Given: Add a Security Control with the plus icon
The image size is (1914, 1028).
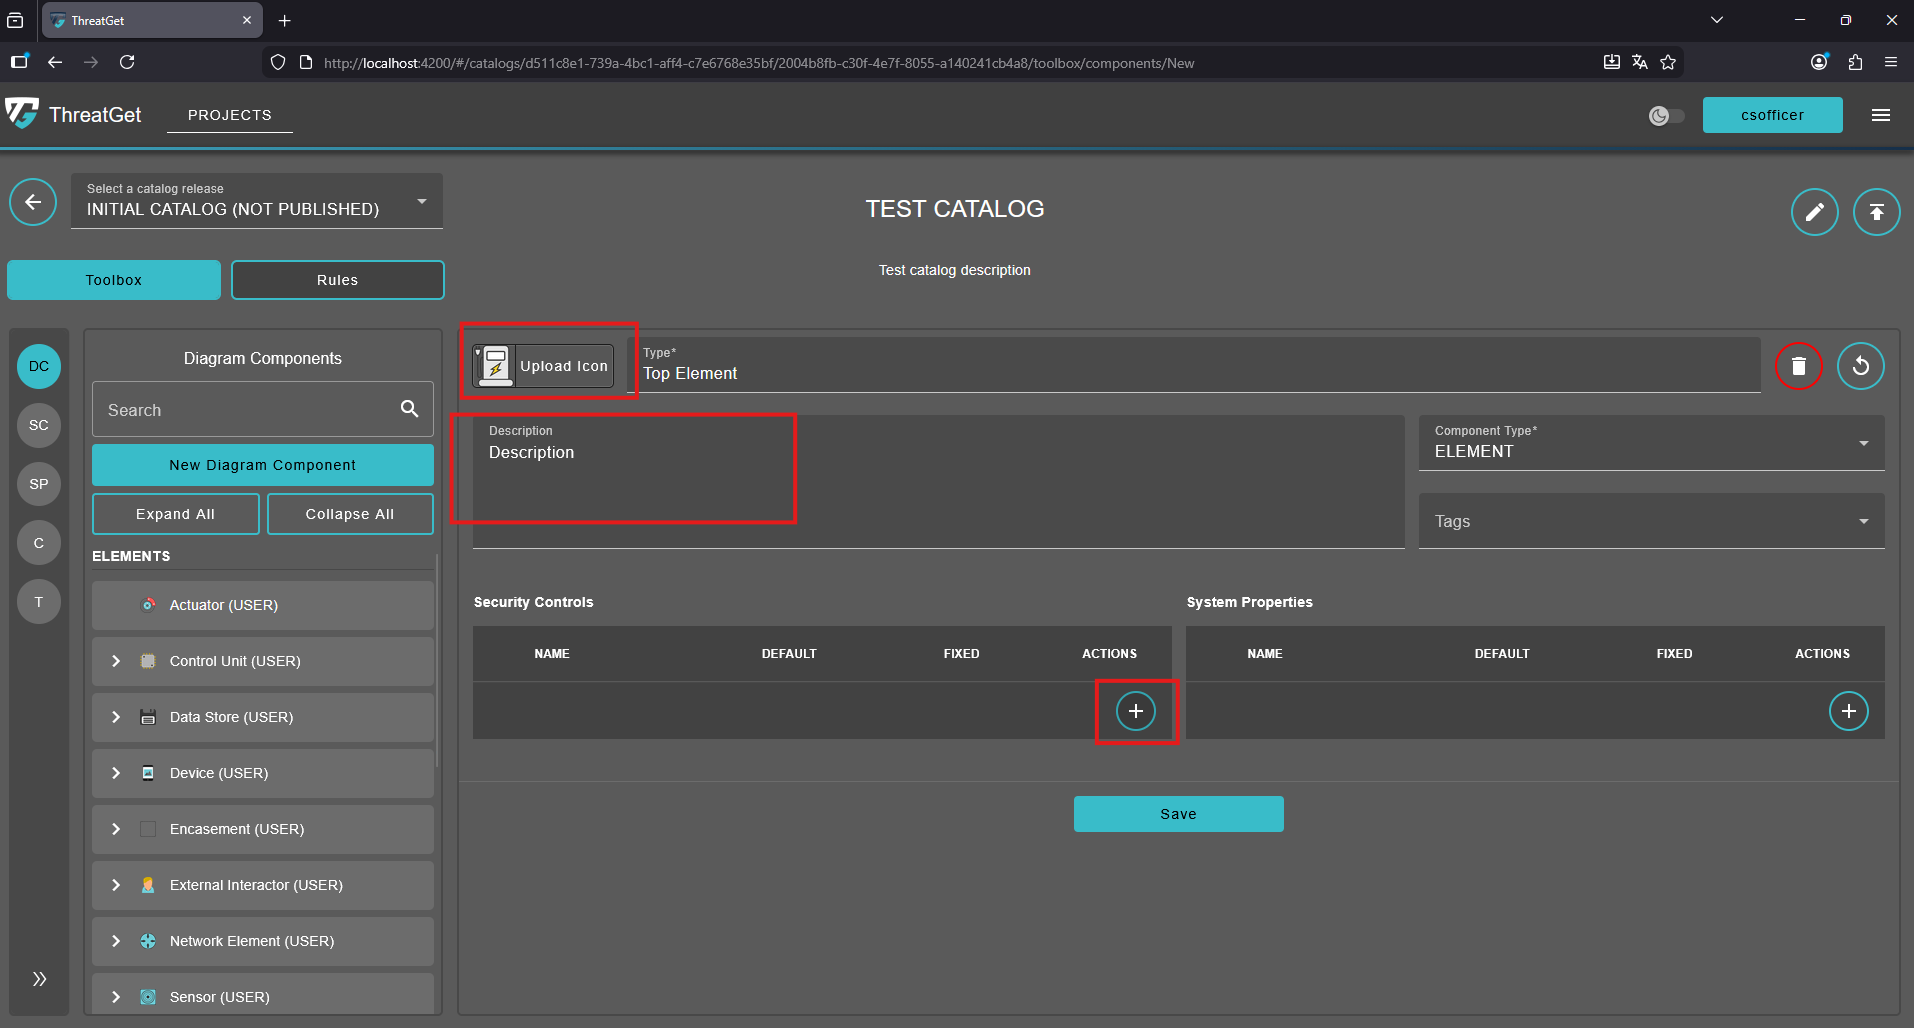Looking at the screenshot, I should [1136, 710].
